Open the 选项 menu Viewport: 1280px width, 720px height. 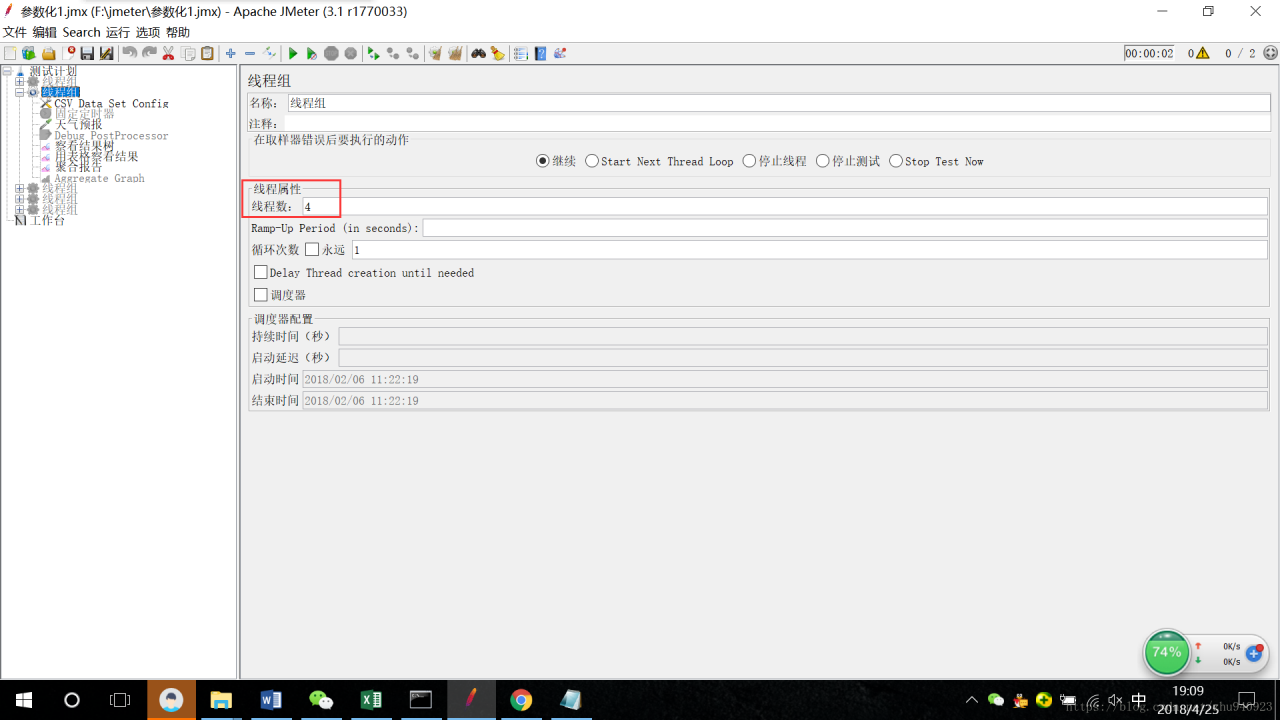tap(148, 32)
